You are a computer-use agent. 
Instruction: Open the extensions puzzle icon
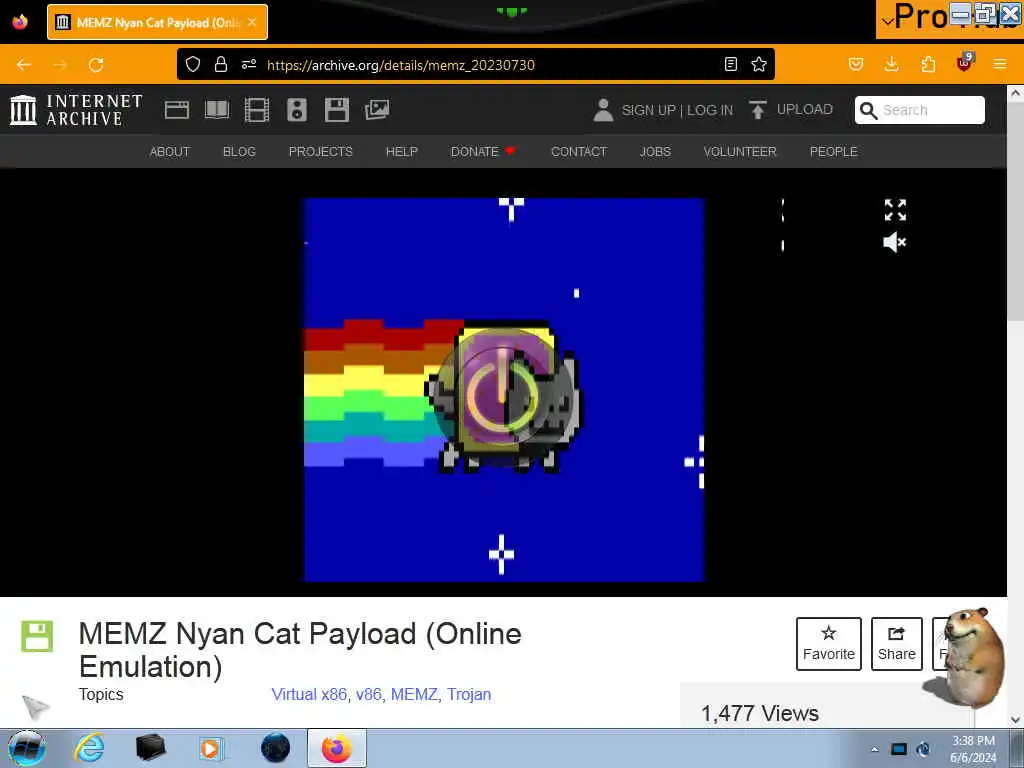tap(928, 64)
